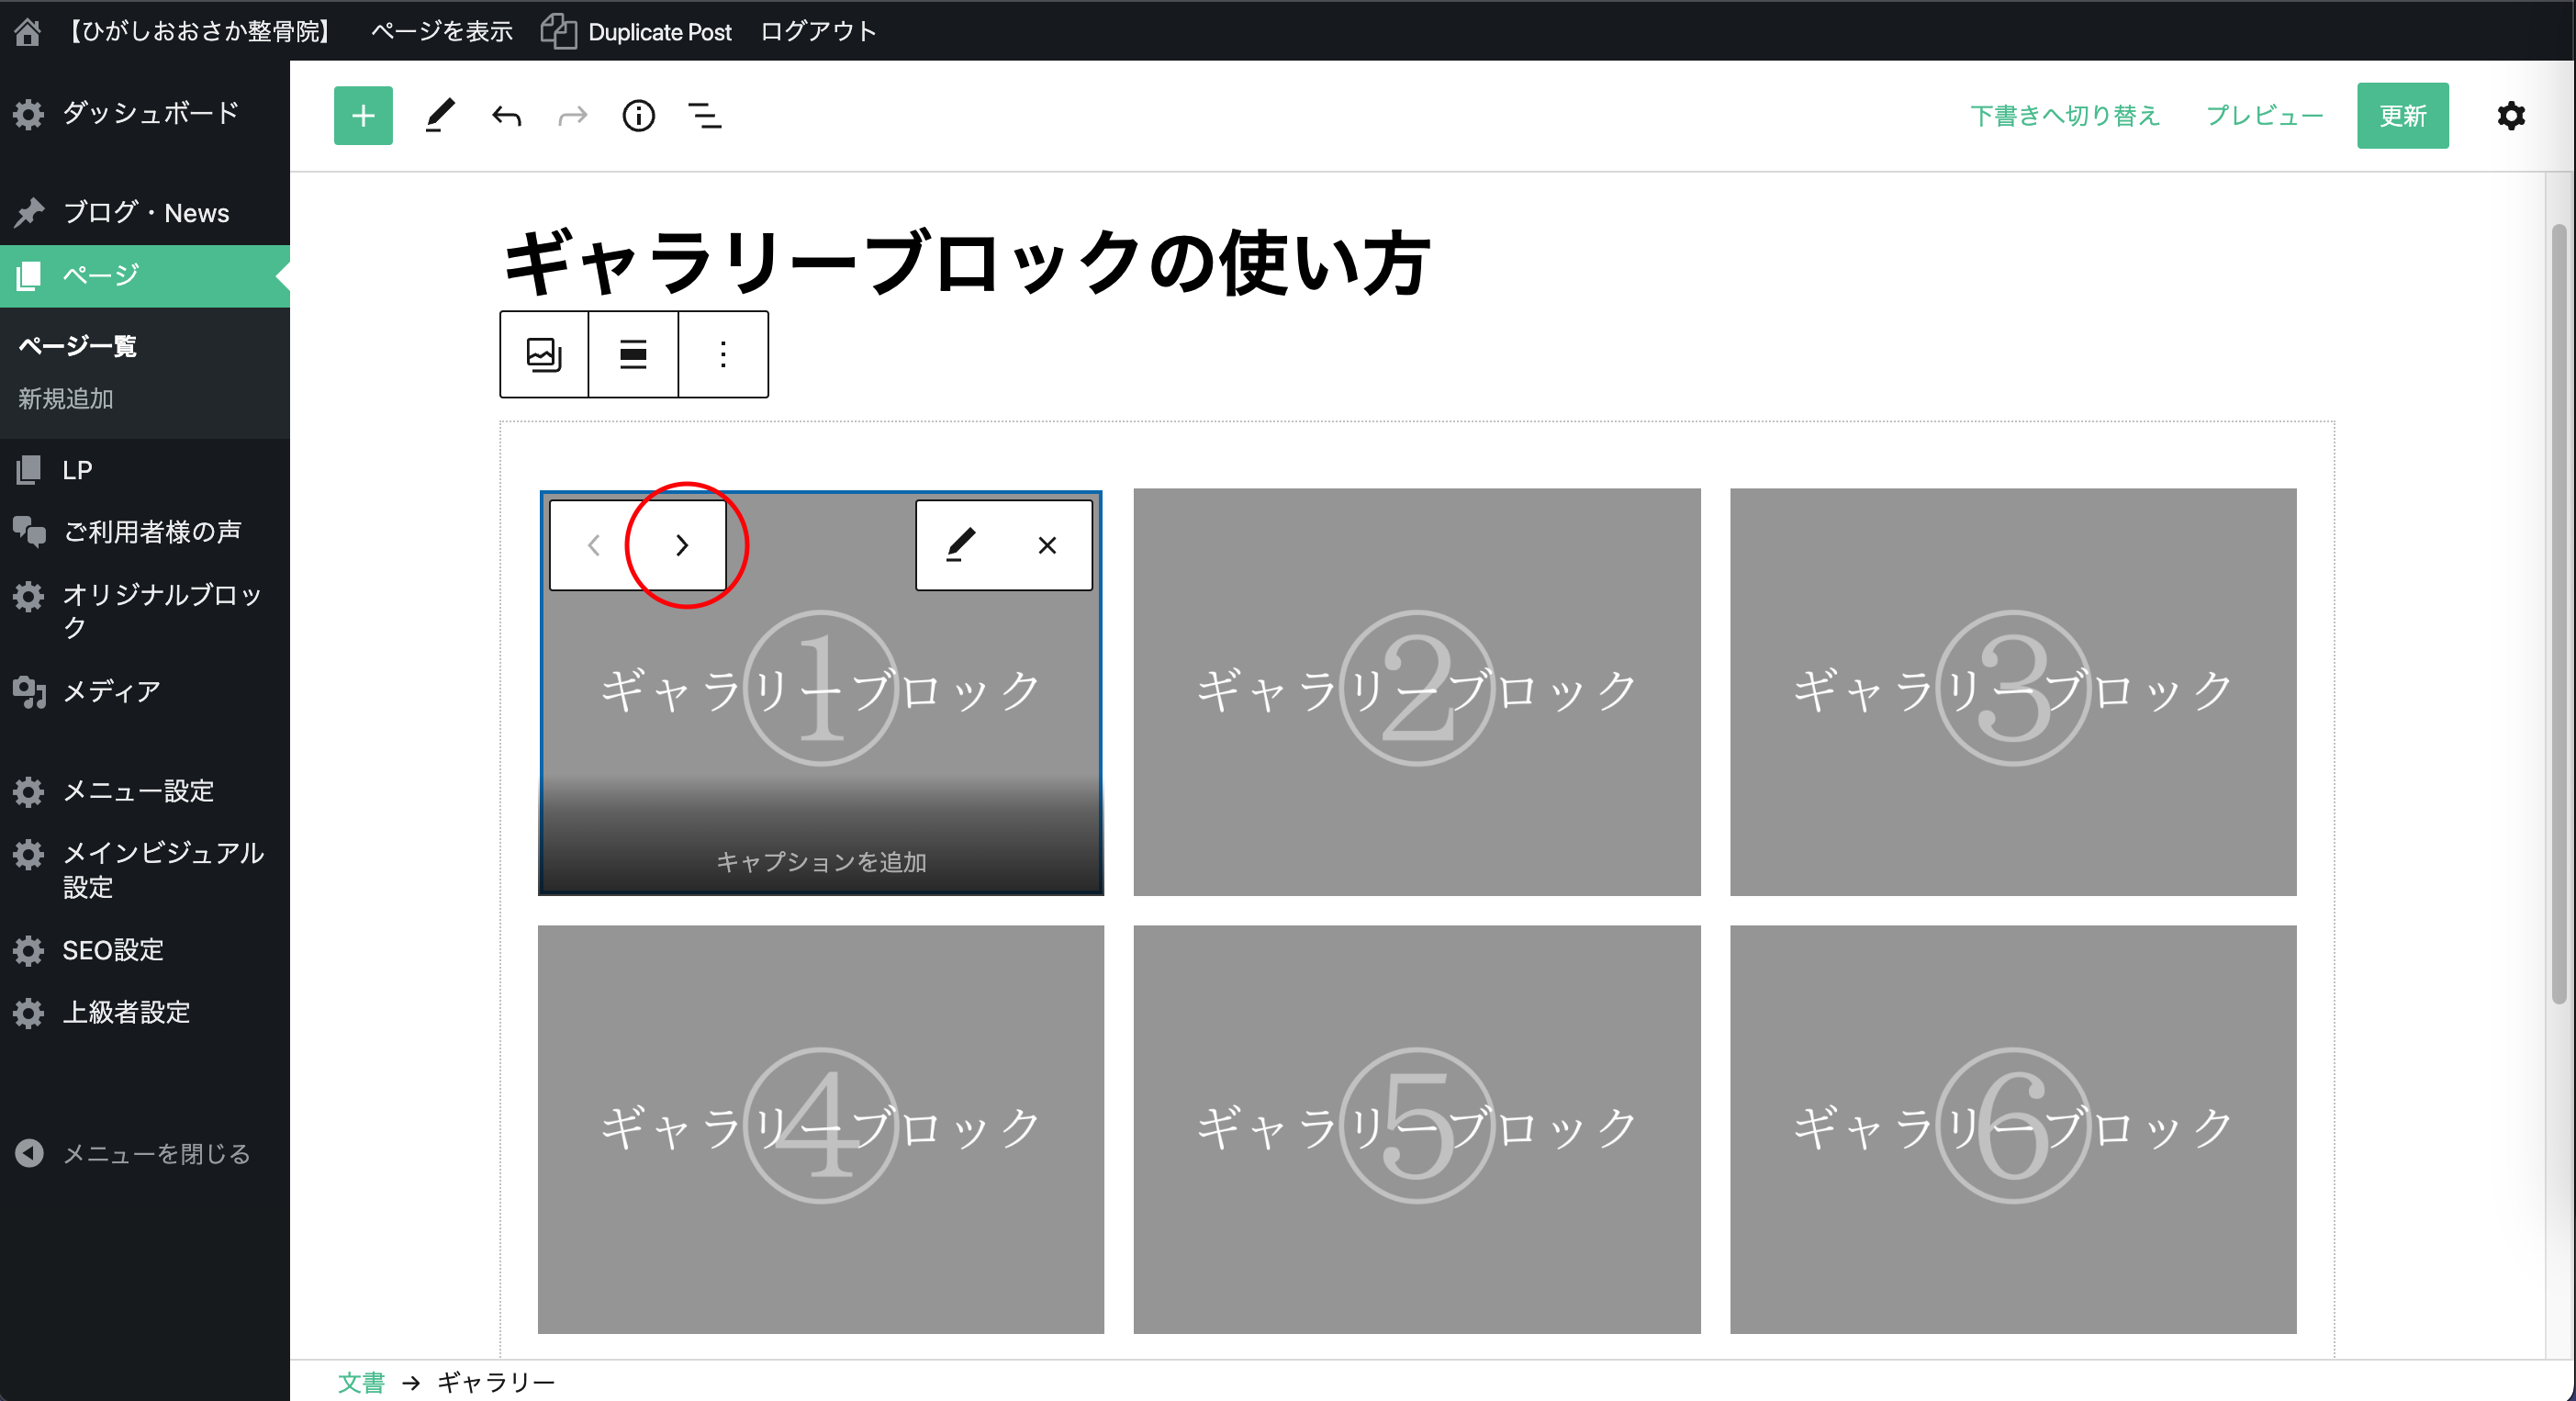
Task: Move image forward with right chevron
Action: click(x=682, y=545)
